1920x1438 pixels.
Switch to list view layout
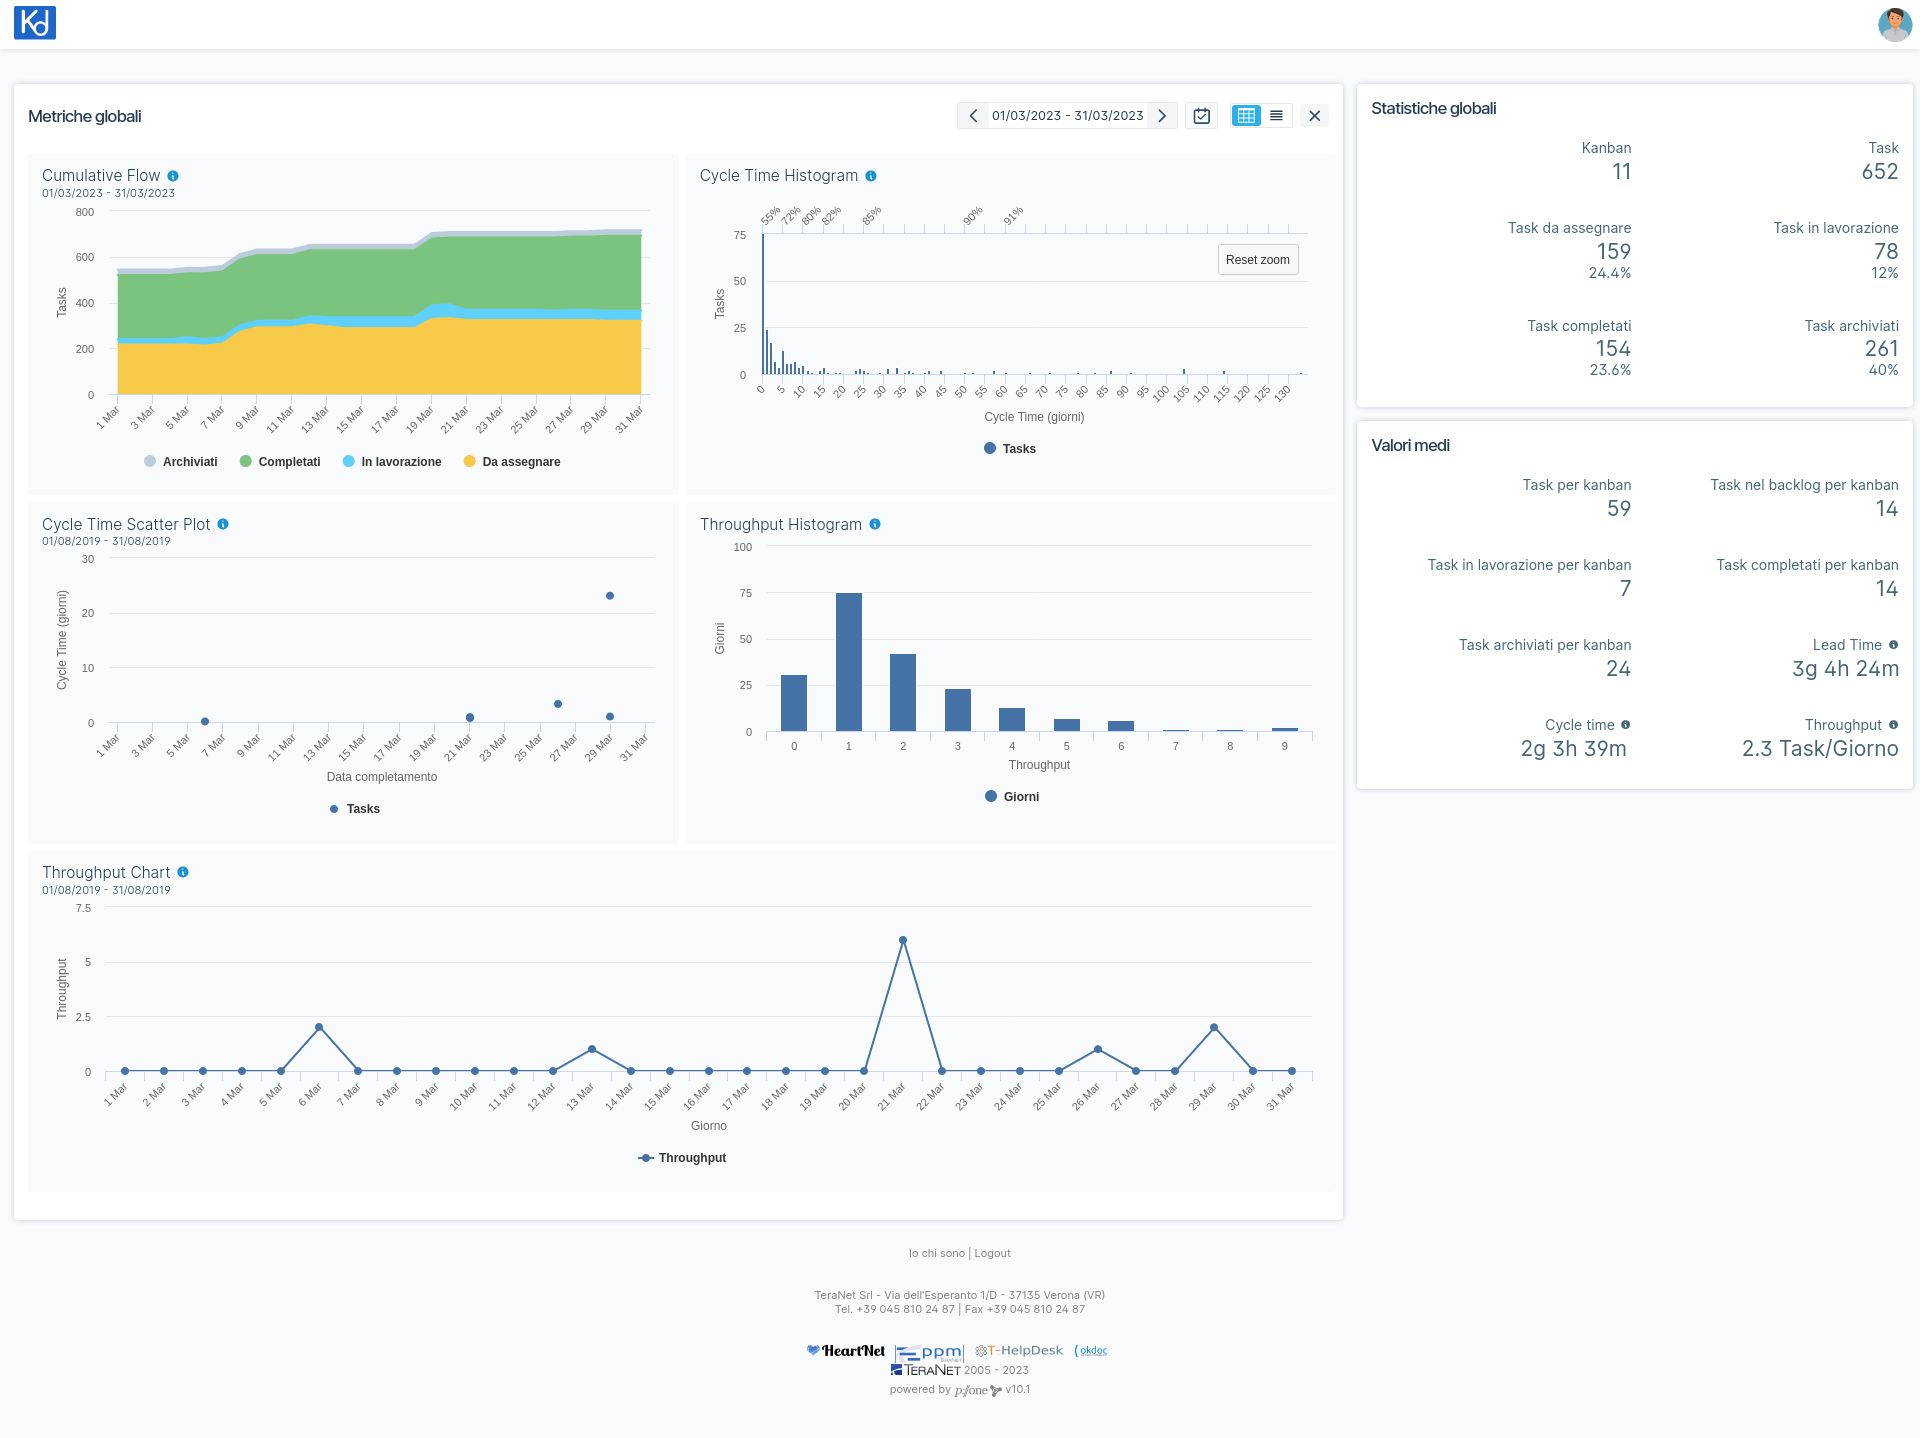click(x=1276, y=116)
